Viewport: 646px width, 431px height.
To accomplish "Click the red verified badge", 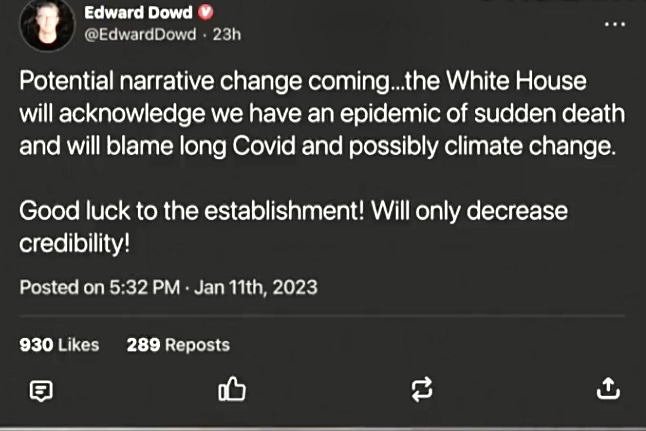I will pyautogui.click(x=207, y=13).
